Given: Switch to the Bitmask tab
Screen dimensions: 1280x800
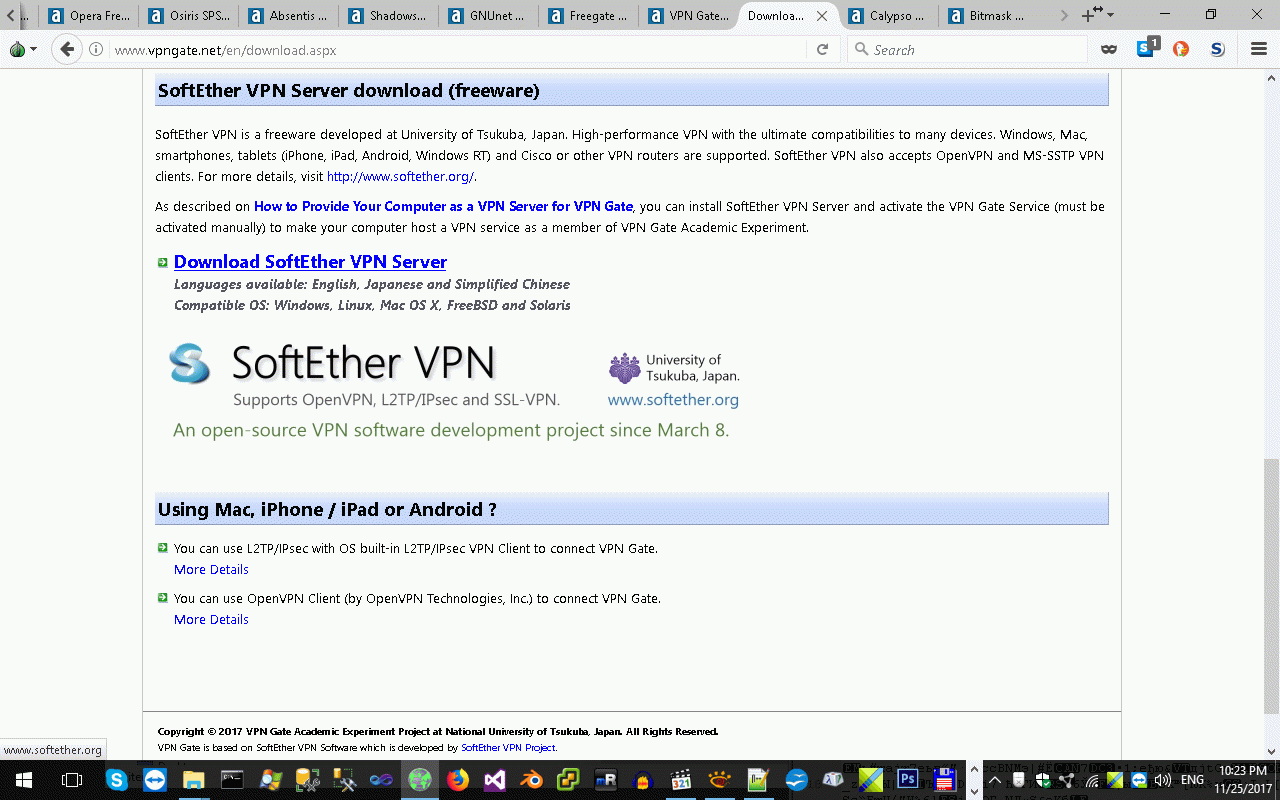Looking at the screenshot, I should 989,16.
